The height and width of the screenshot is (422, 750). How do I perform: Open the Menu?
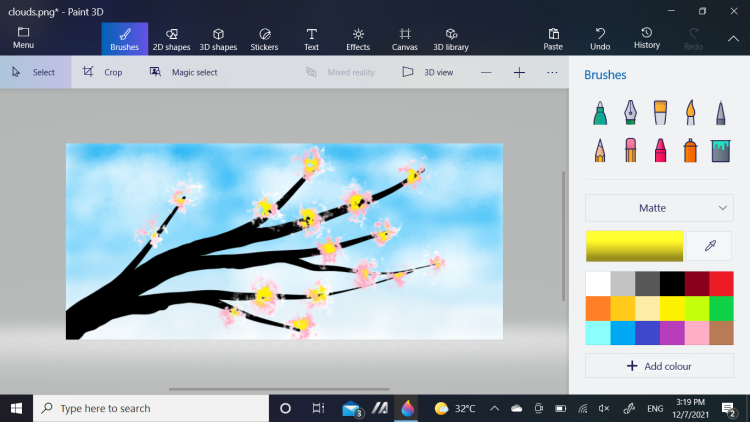23,38
